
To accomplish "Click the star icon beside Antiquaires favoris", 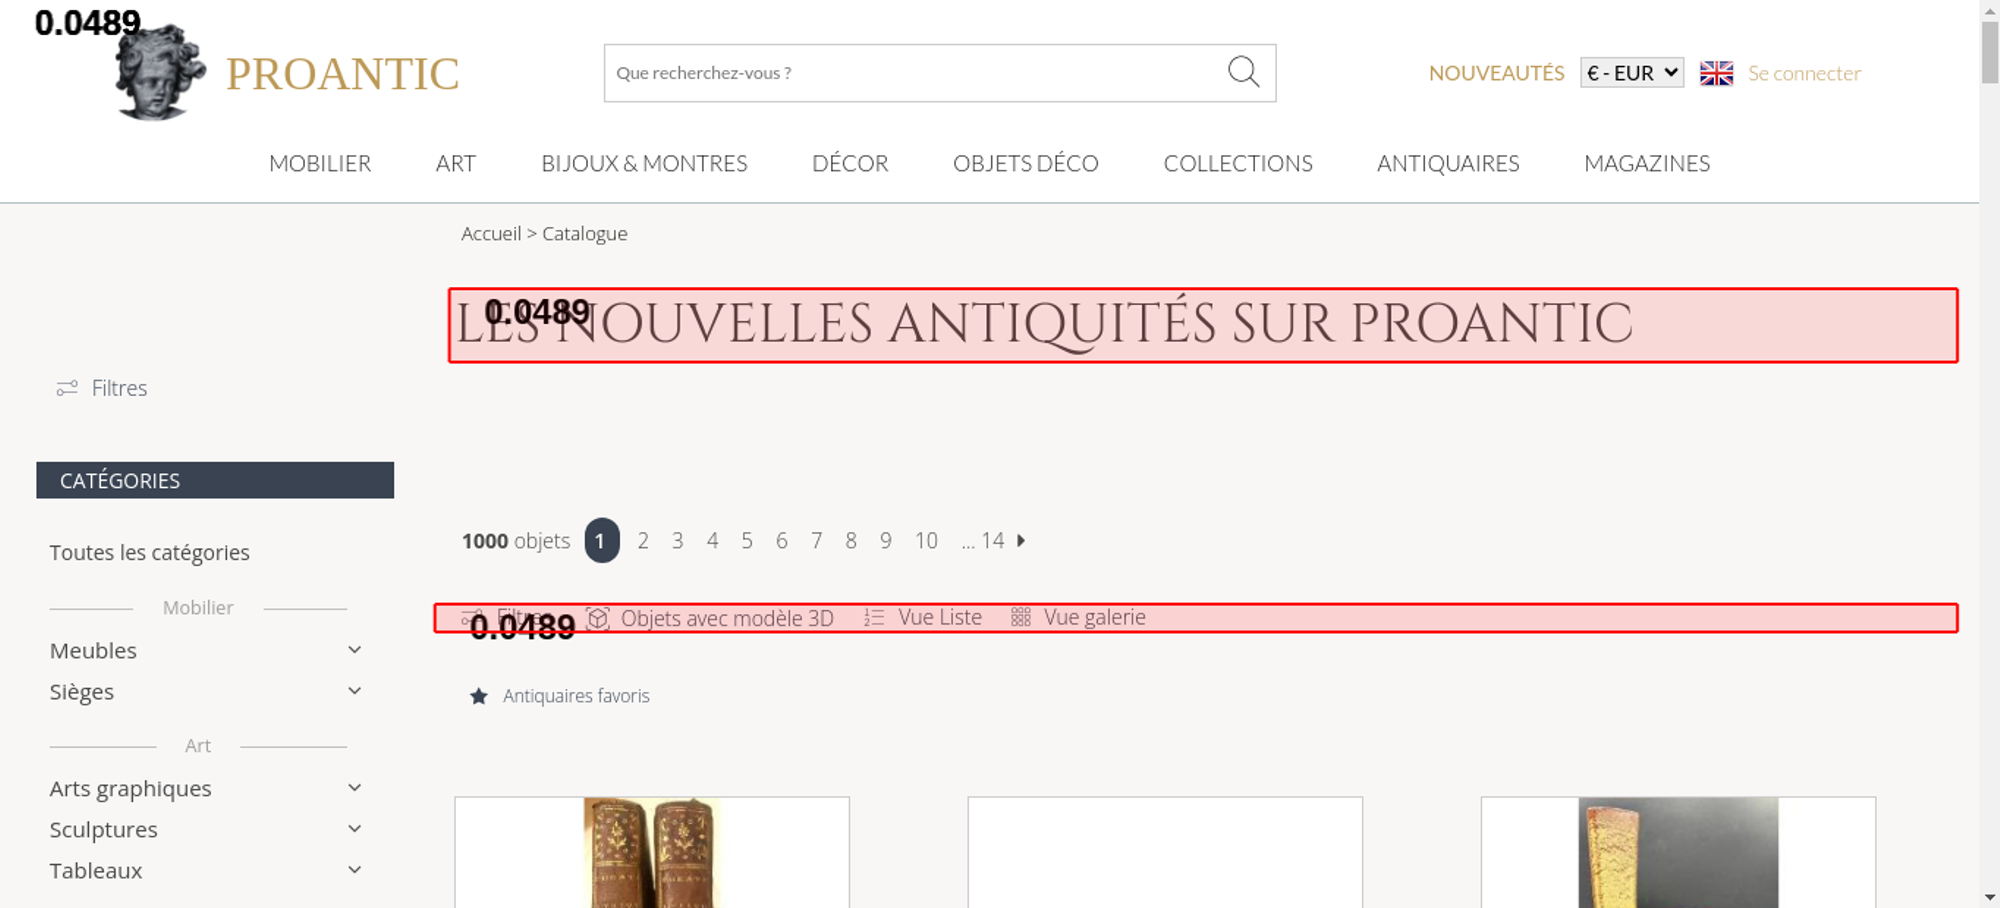I will 479,696.
